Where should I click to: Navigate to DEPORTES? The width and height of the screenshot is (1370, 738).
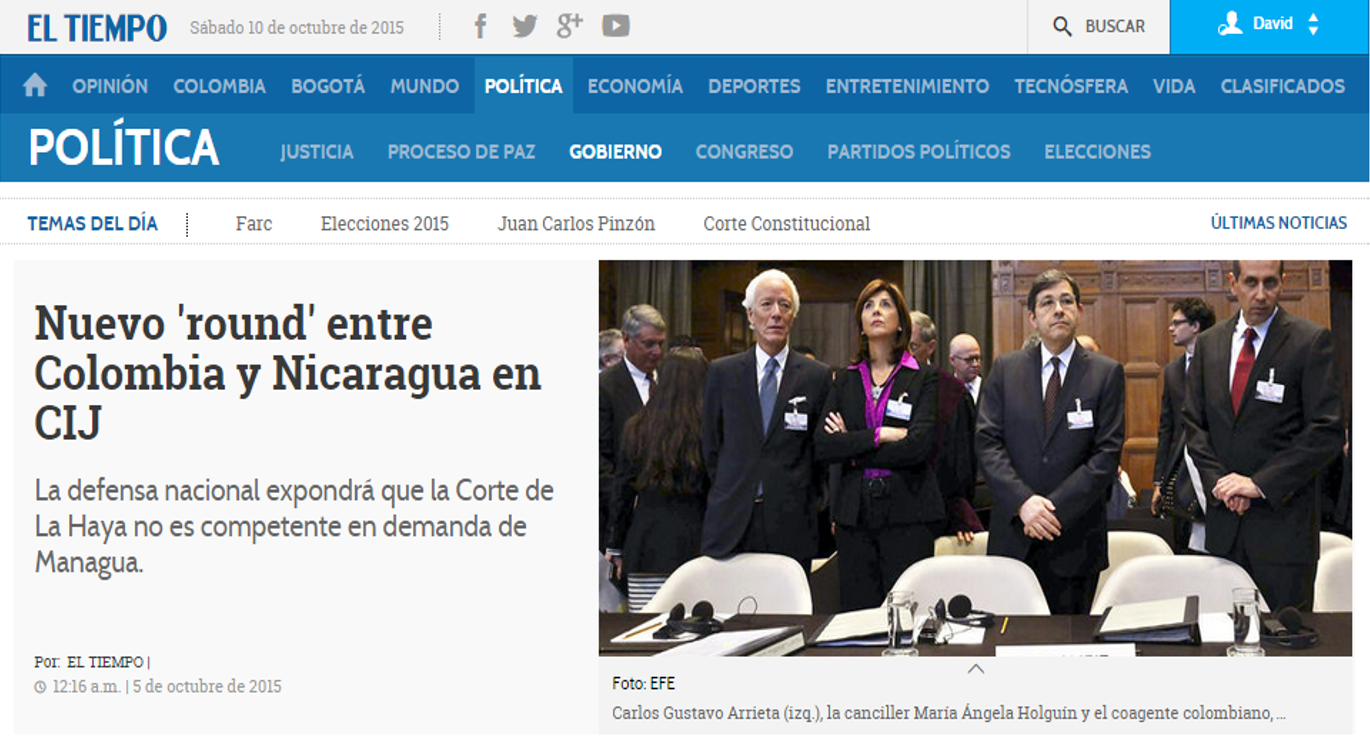coord(754,86)
